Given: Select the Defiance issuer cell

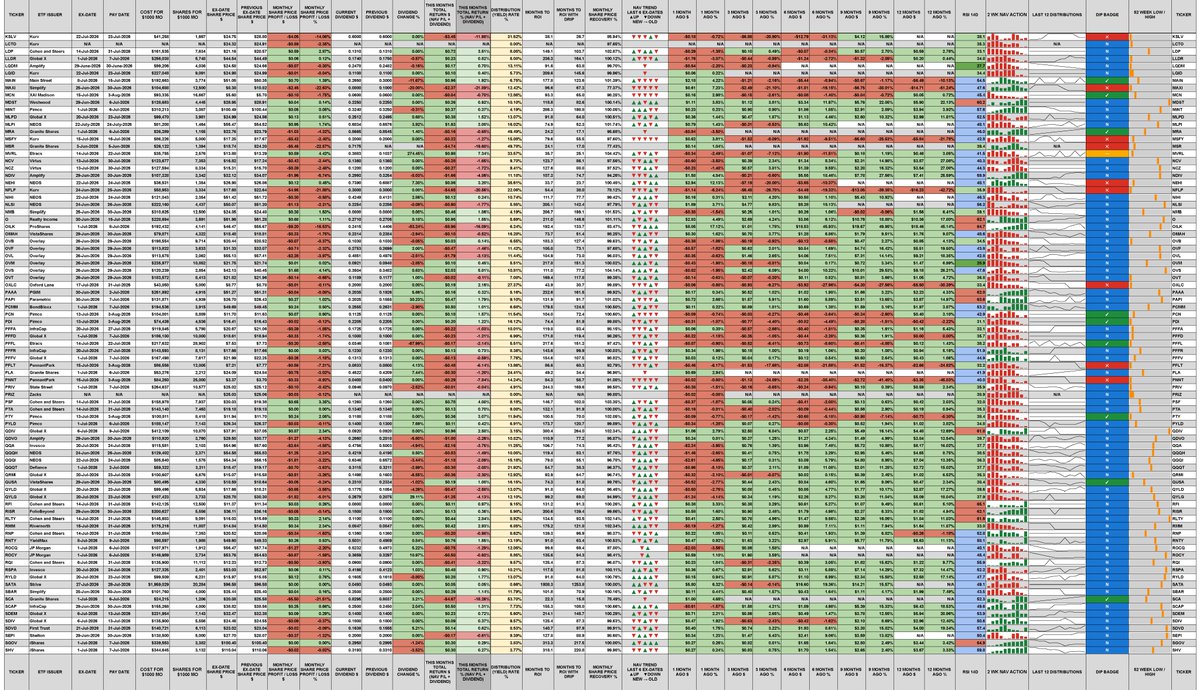Looking at the screenshot, I should 50,467.
